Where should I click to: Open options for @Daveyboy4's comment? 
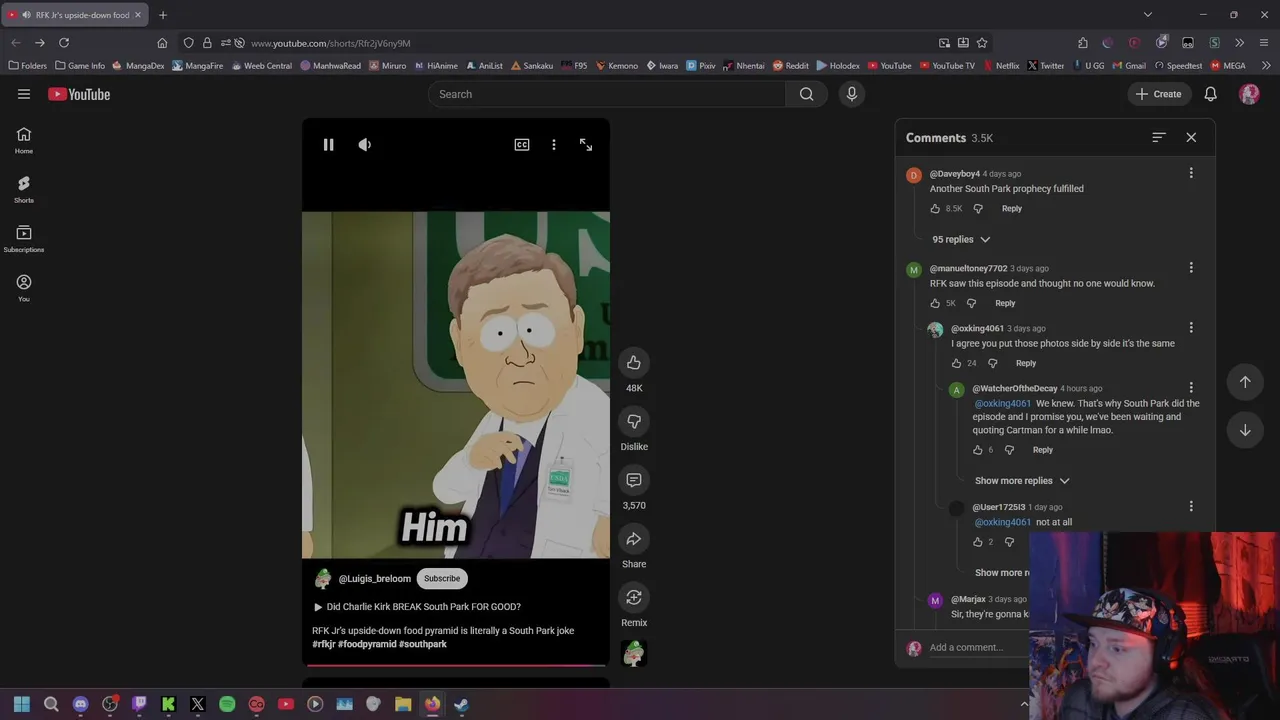click(1191, 173)
